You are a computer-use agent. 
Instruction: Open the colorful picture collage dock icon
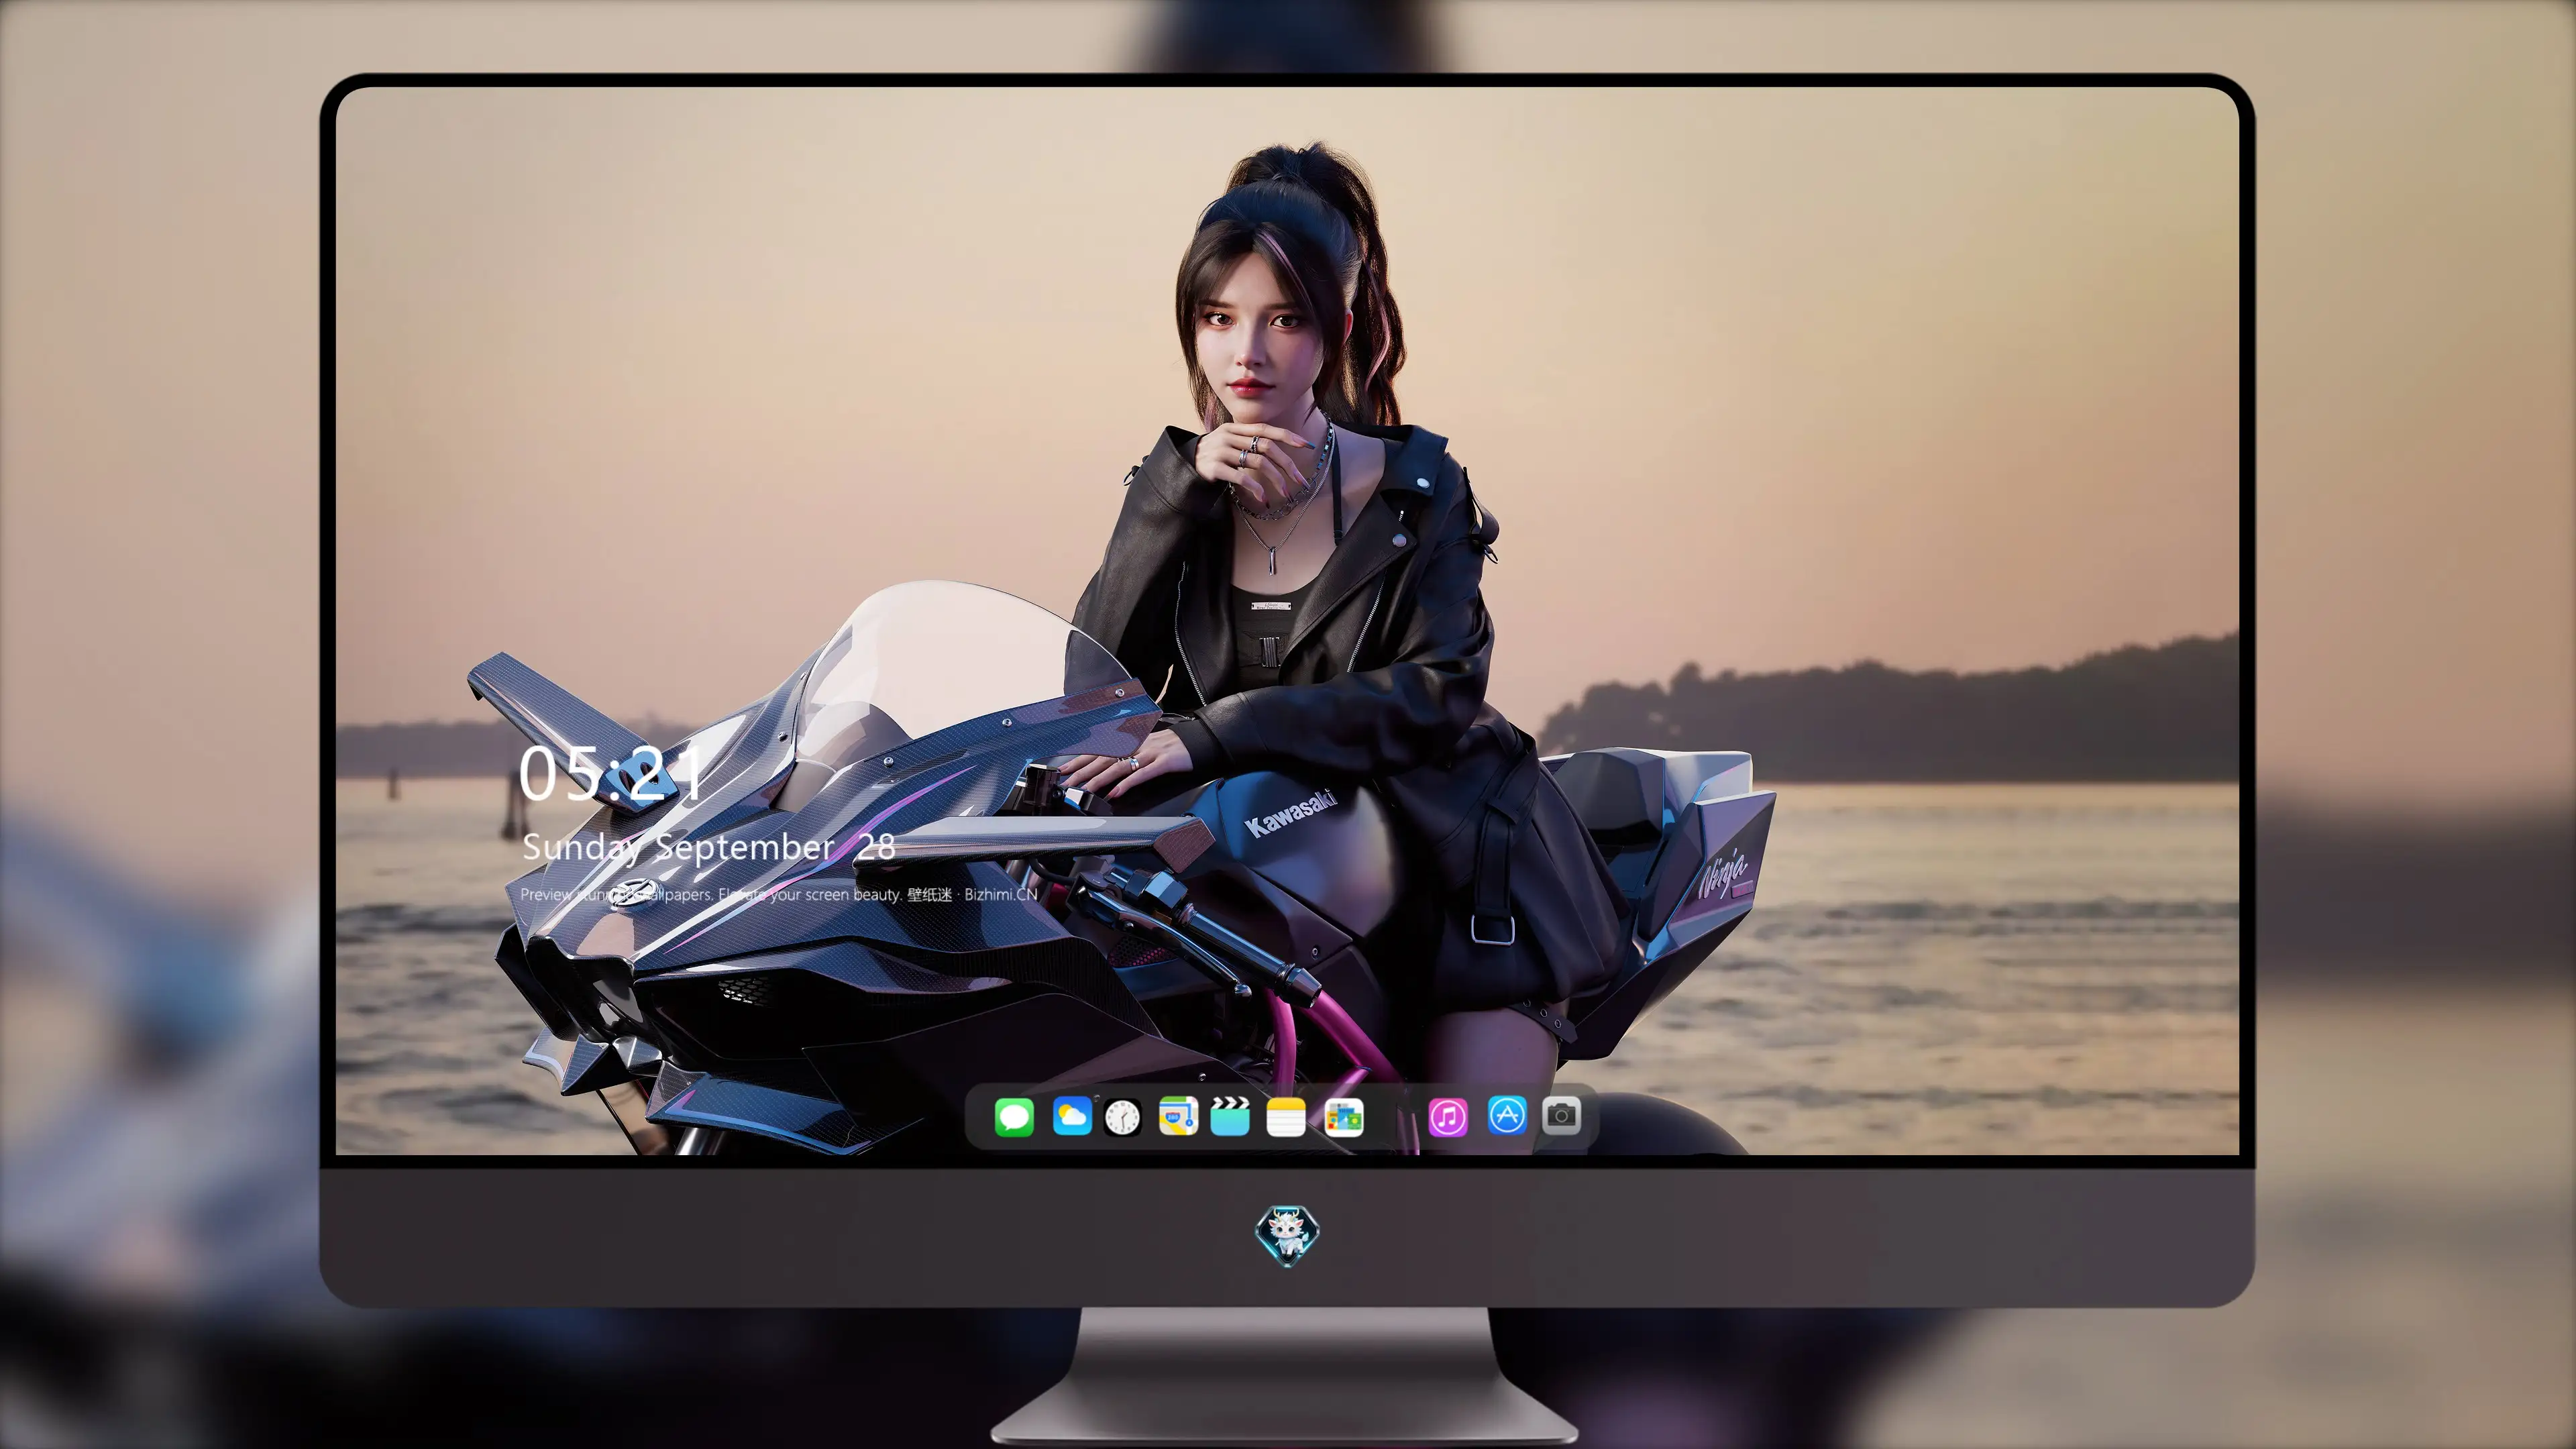[1344, 1117]
